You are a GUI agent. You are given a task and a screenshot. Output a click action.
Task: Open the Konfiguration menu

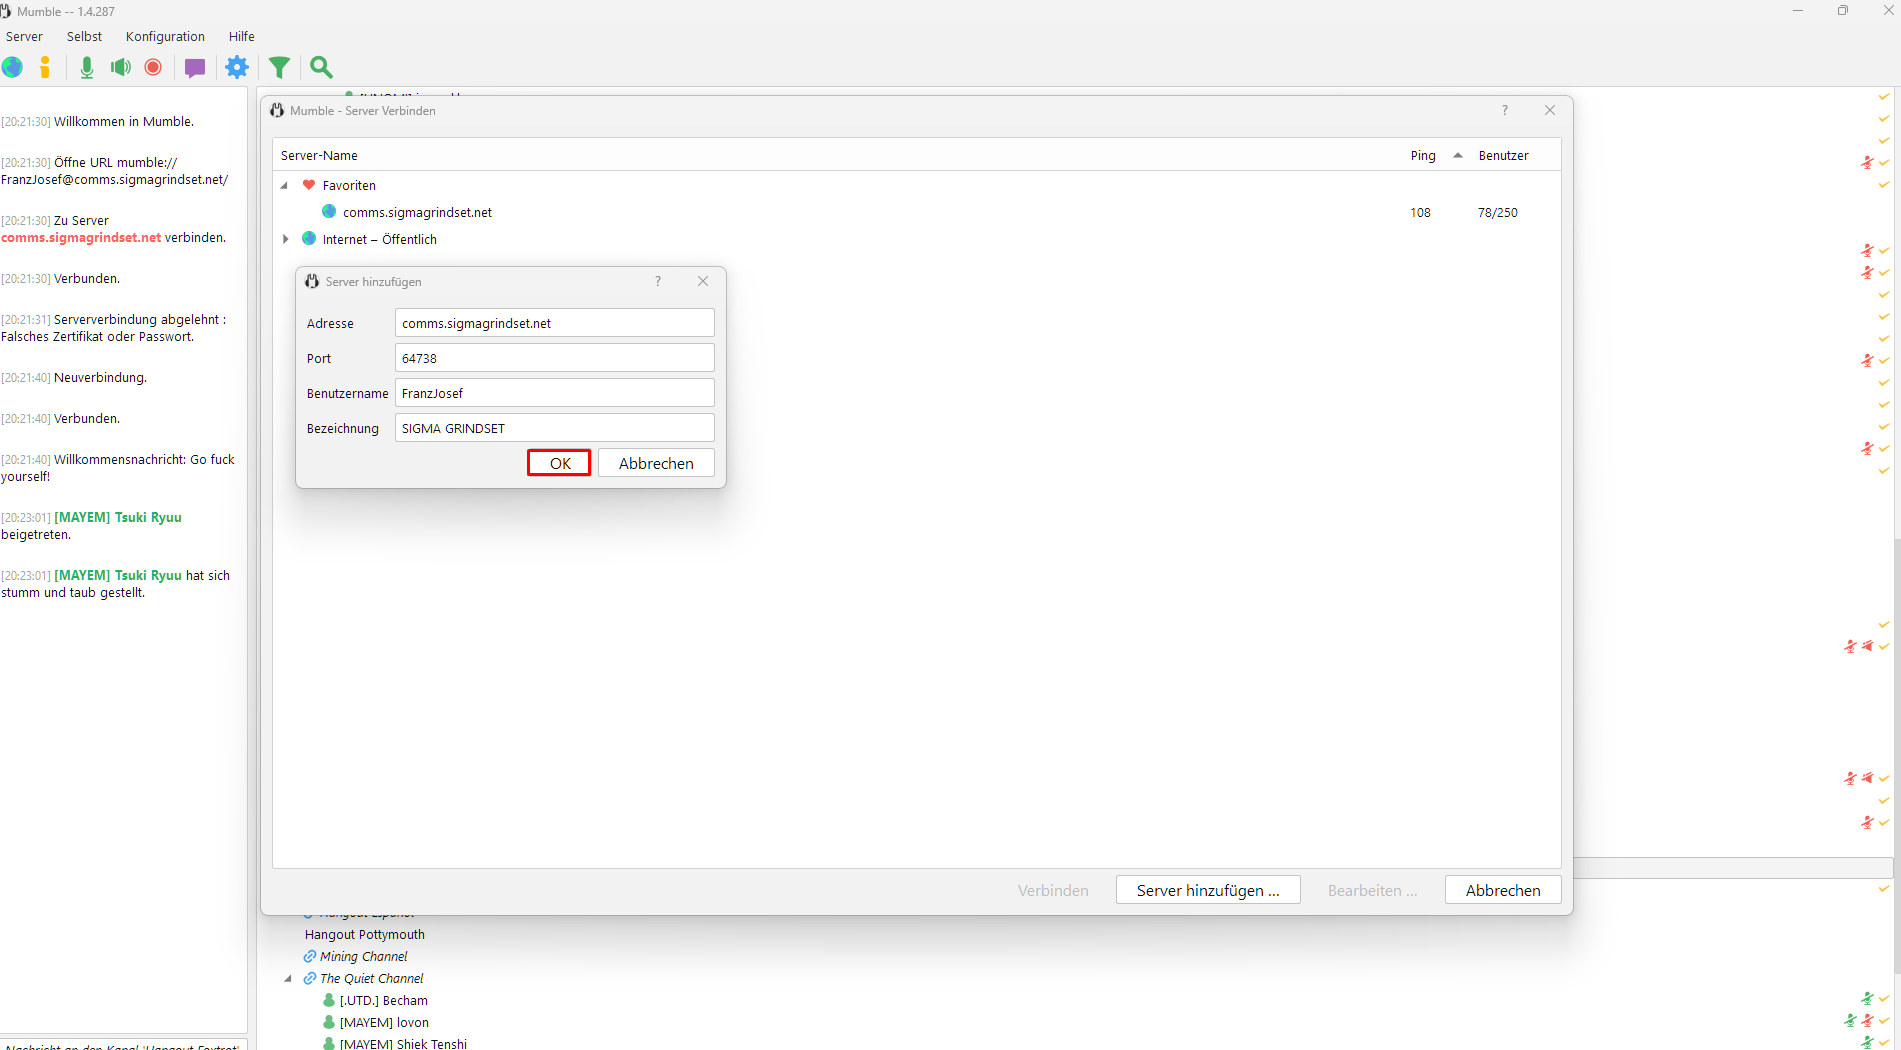165,36
